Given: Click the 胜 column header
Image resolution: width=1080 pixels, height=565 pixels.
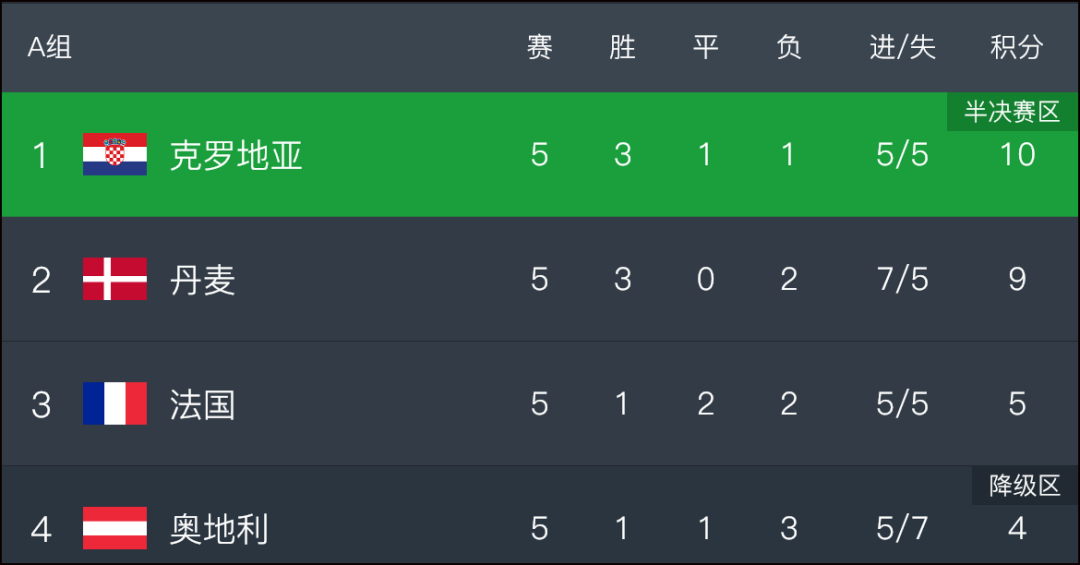Looking at the screenshot, I should (622, 48).
